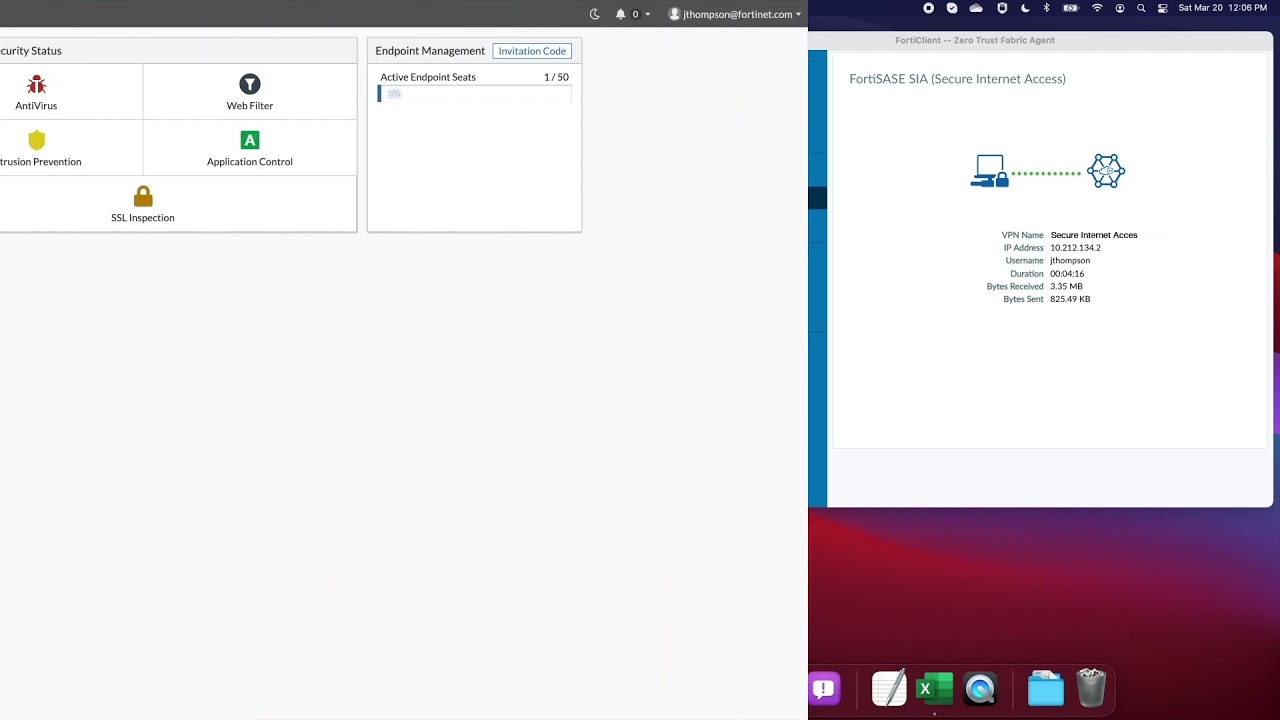Click the screen recording stop icon in menu bar
1280x720 pixels.
pyautogui.click(x=929, y=8)
